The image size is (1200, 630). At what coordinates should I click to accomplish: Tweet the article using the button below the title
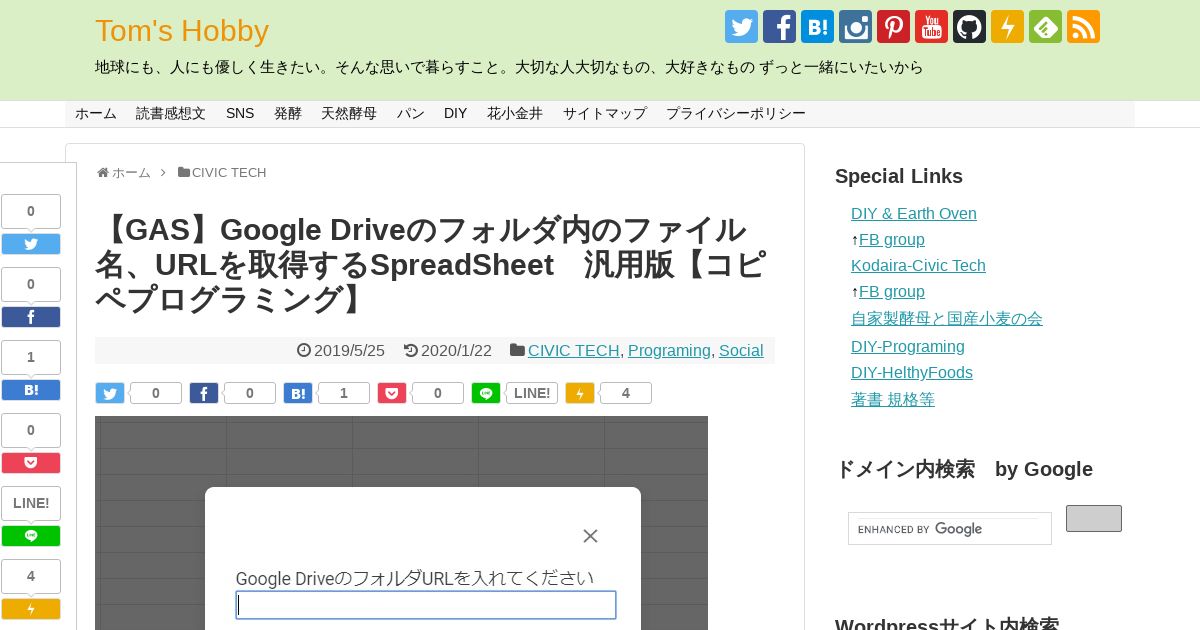click(110, 393)
